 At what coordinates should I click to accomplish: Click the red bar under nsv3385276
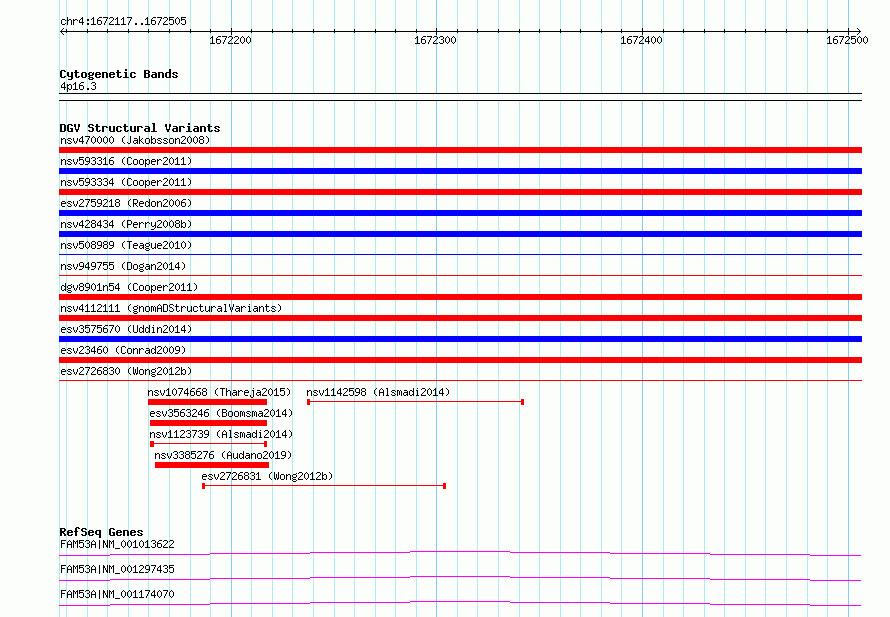coord(212,465)
